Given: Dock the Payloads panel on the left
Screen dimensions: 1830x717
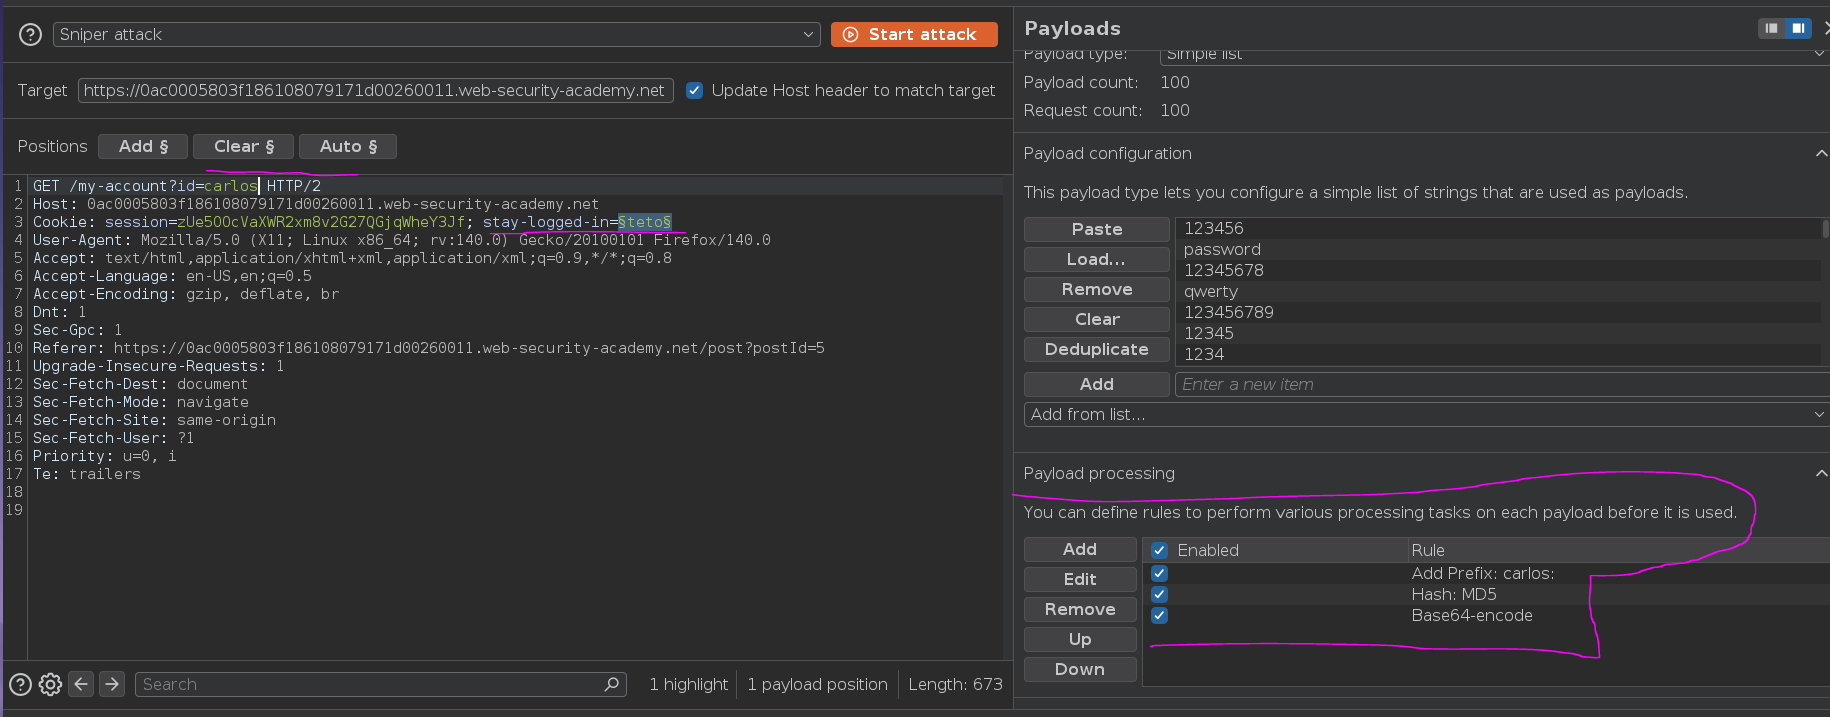Looking at the screenshot, I should (x=1771, y=28).
